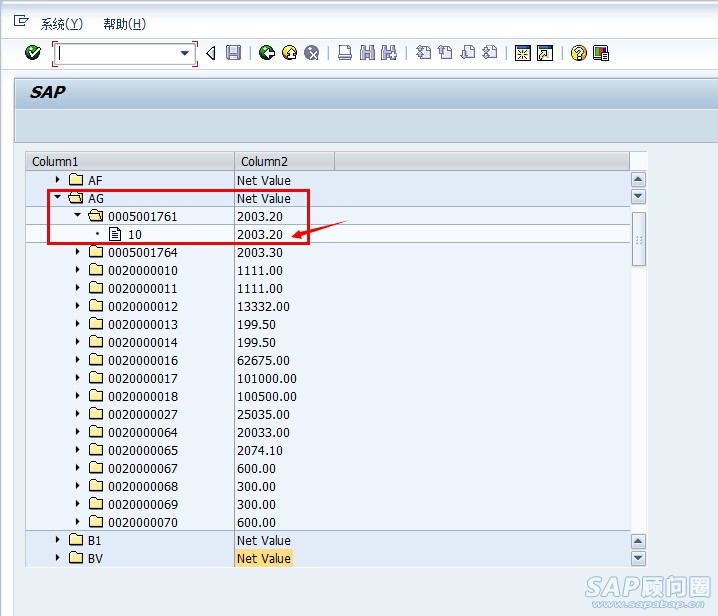Click the Create New Session icon
The height and width of the screenshot is (616, 718).
tap(522, 53)
